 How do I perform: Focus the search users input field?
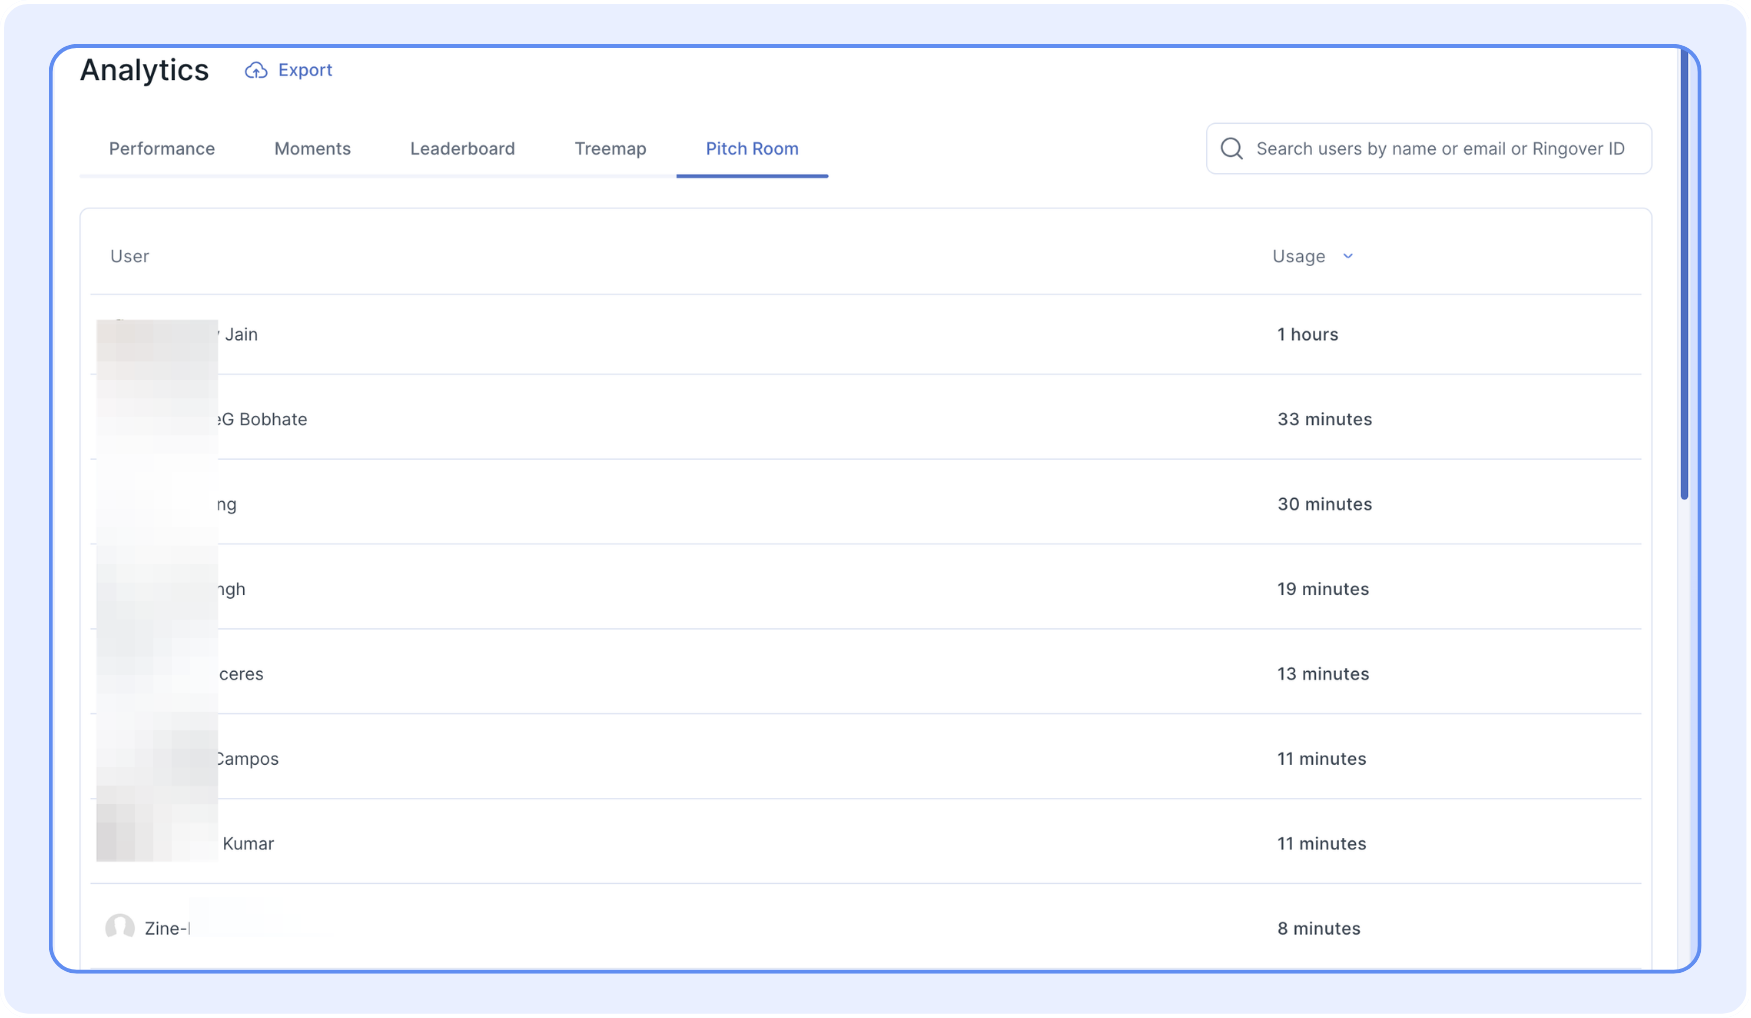[x=1440, y=149]
